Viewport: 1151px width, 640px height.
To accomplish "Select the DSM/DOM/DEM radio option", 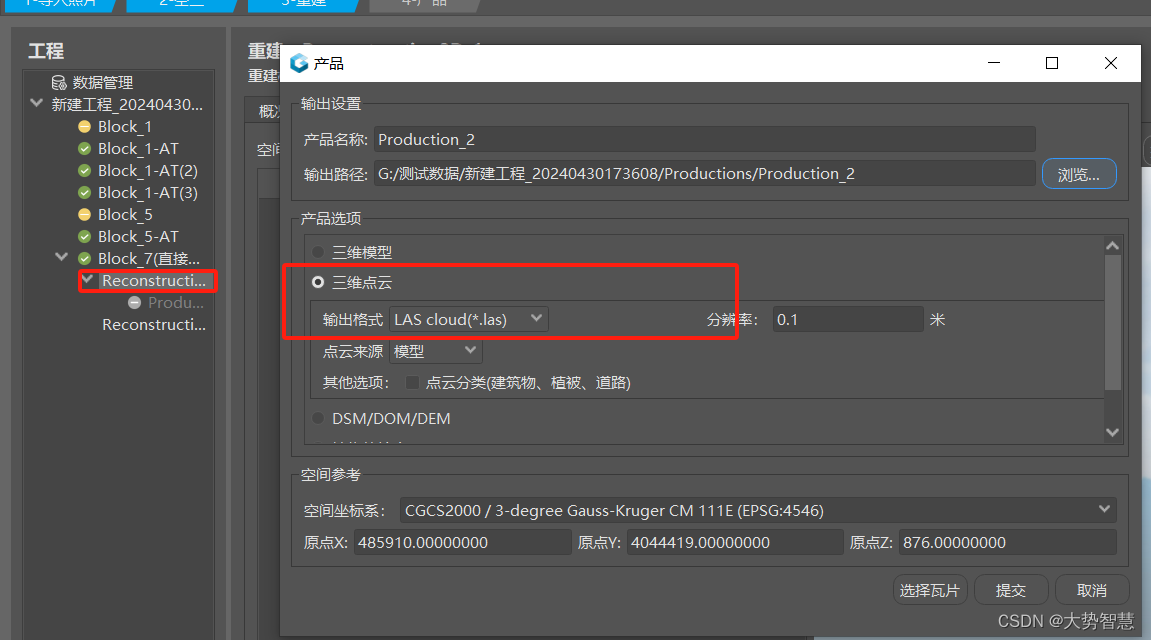I will (318, 418).
